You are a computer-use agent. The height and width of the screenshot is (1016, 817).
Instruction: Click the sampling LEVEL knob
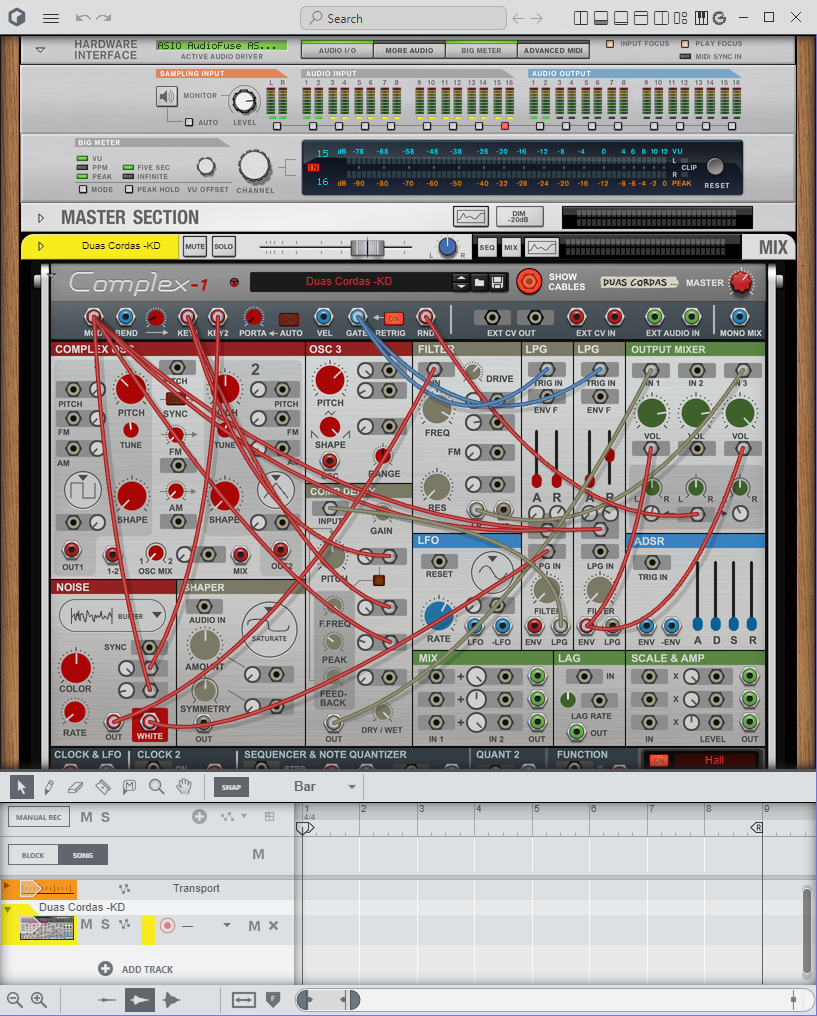point(244,100)
